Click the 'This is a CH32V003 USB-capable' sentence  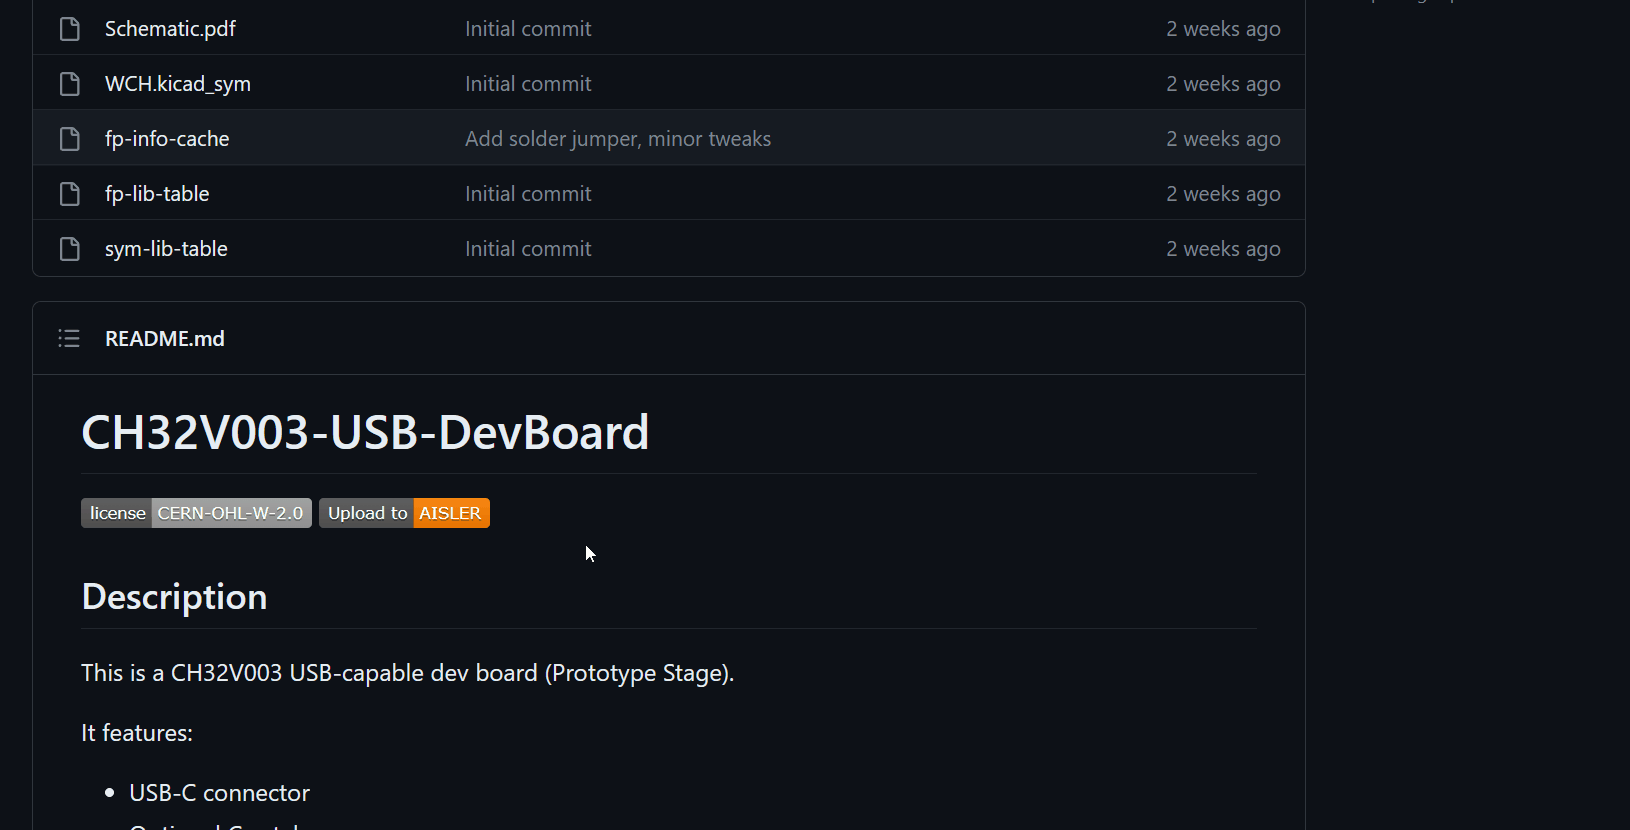pos(408,673)
